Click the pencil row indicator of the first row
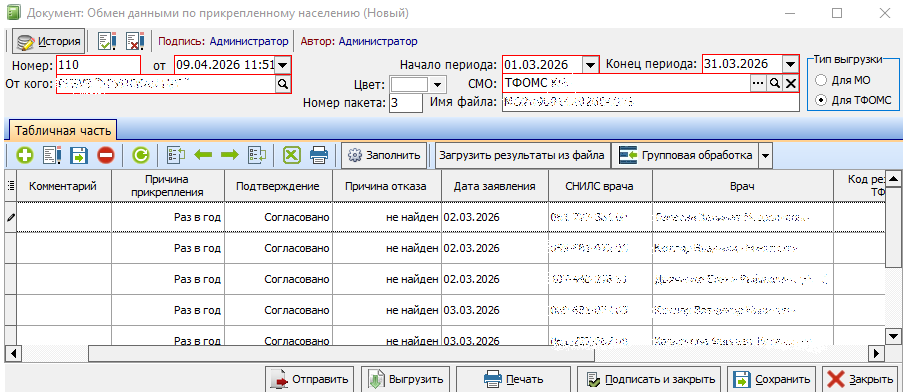 click(x=10, y=217)
